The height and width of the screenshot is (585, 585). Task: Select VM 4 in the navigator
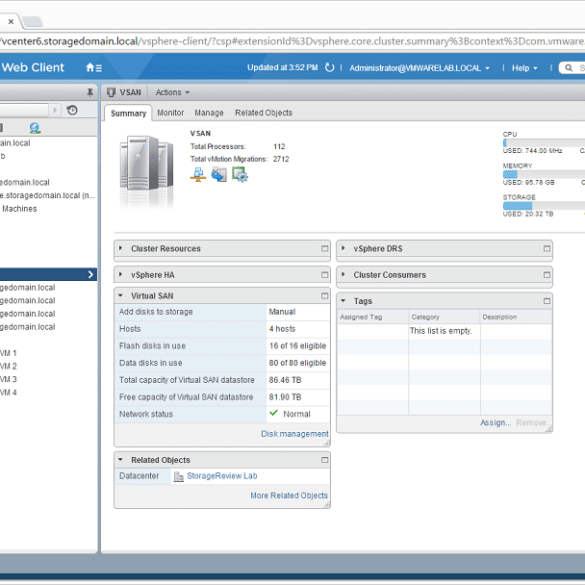click(x=8, y=392)
